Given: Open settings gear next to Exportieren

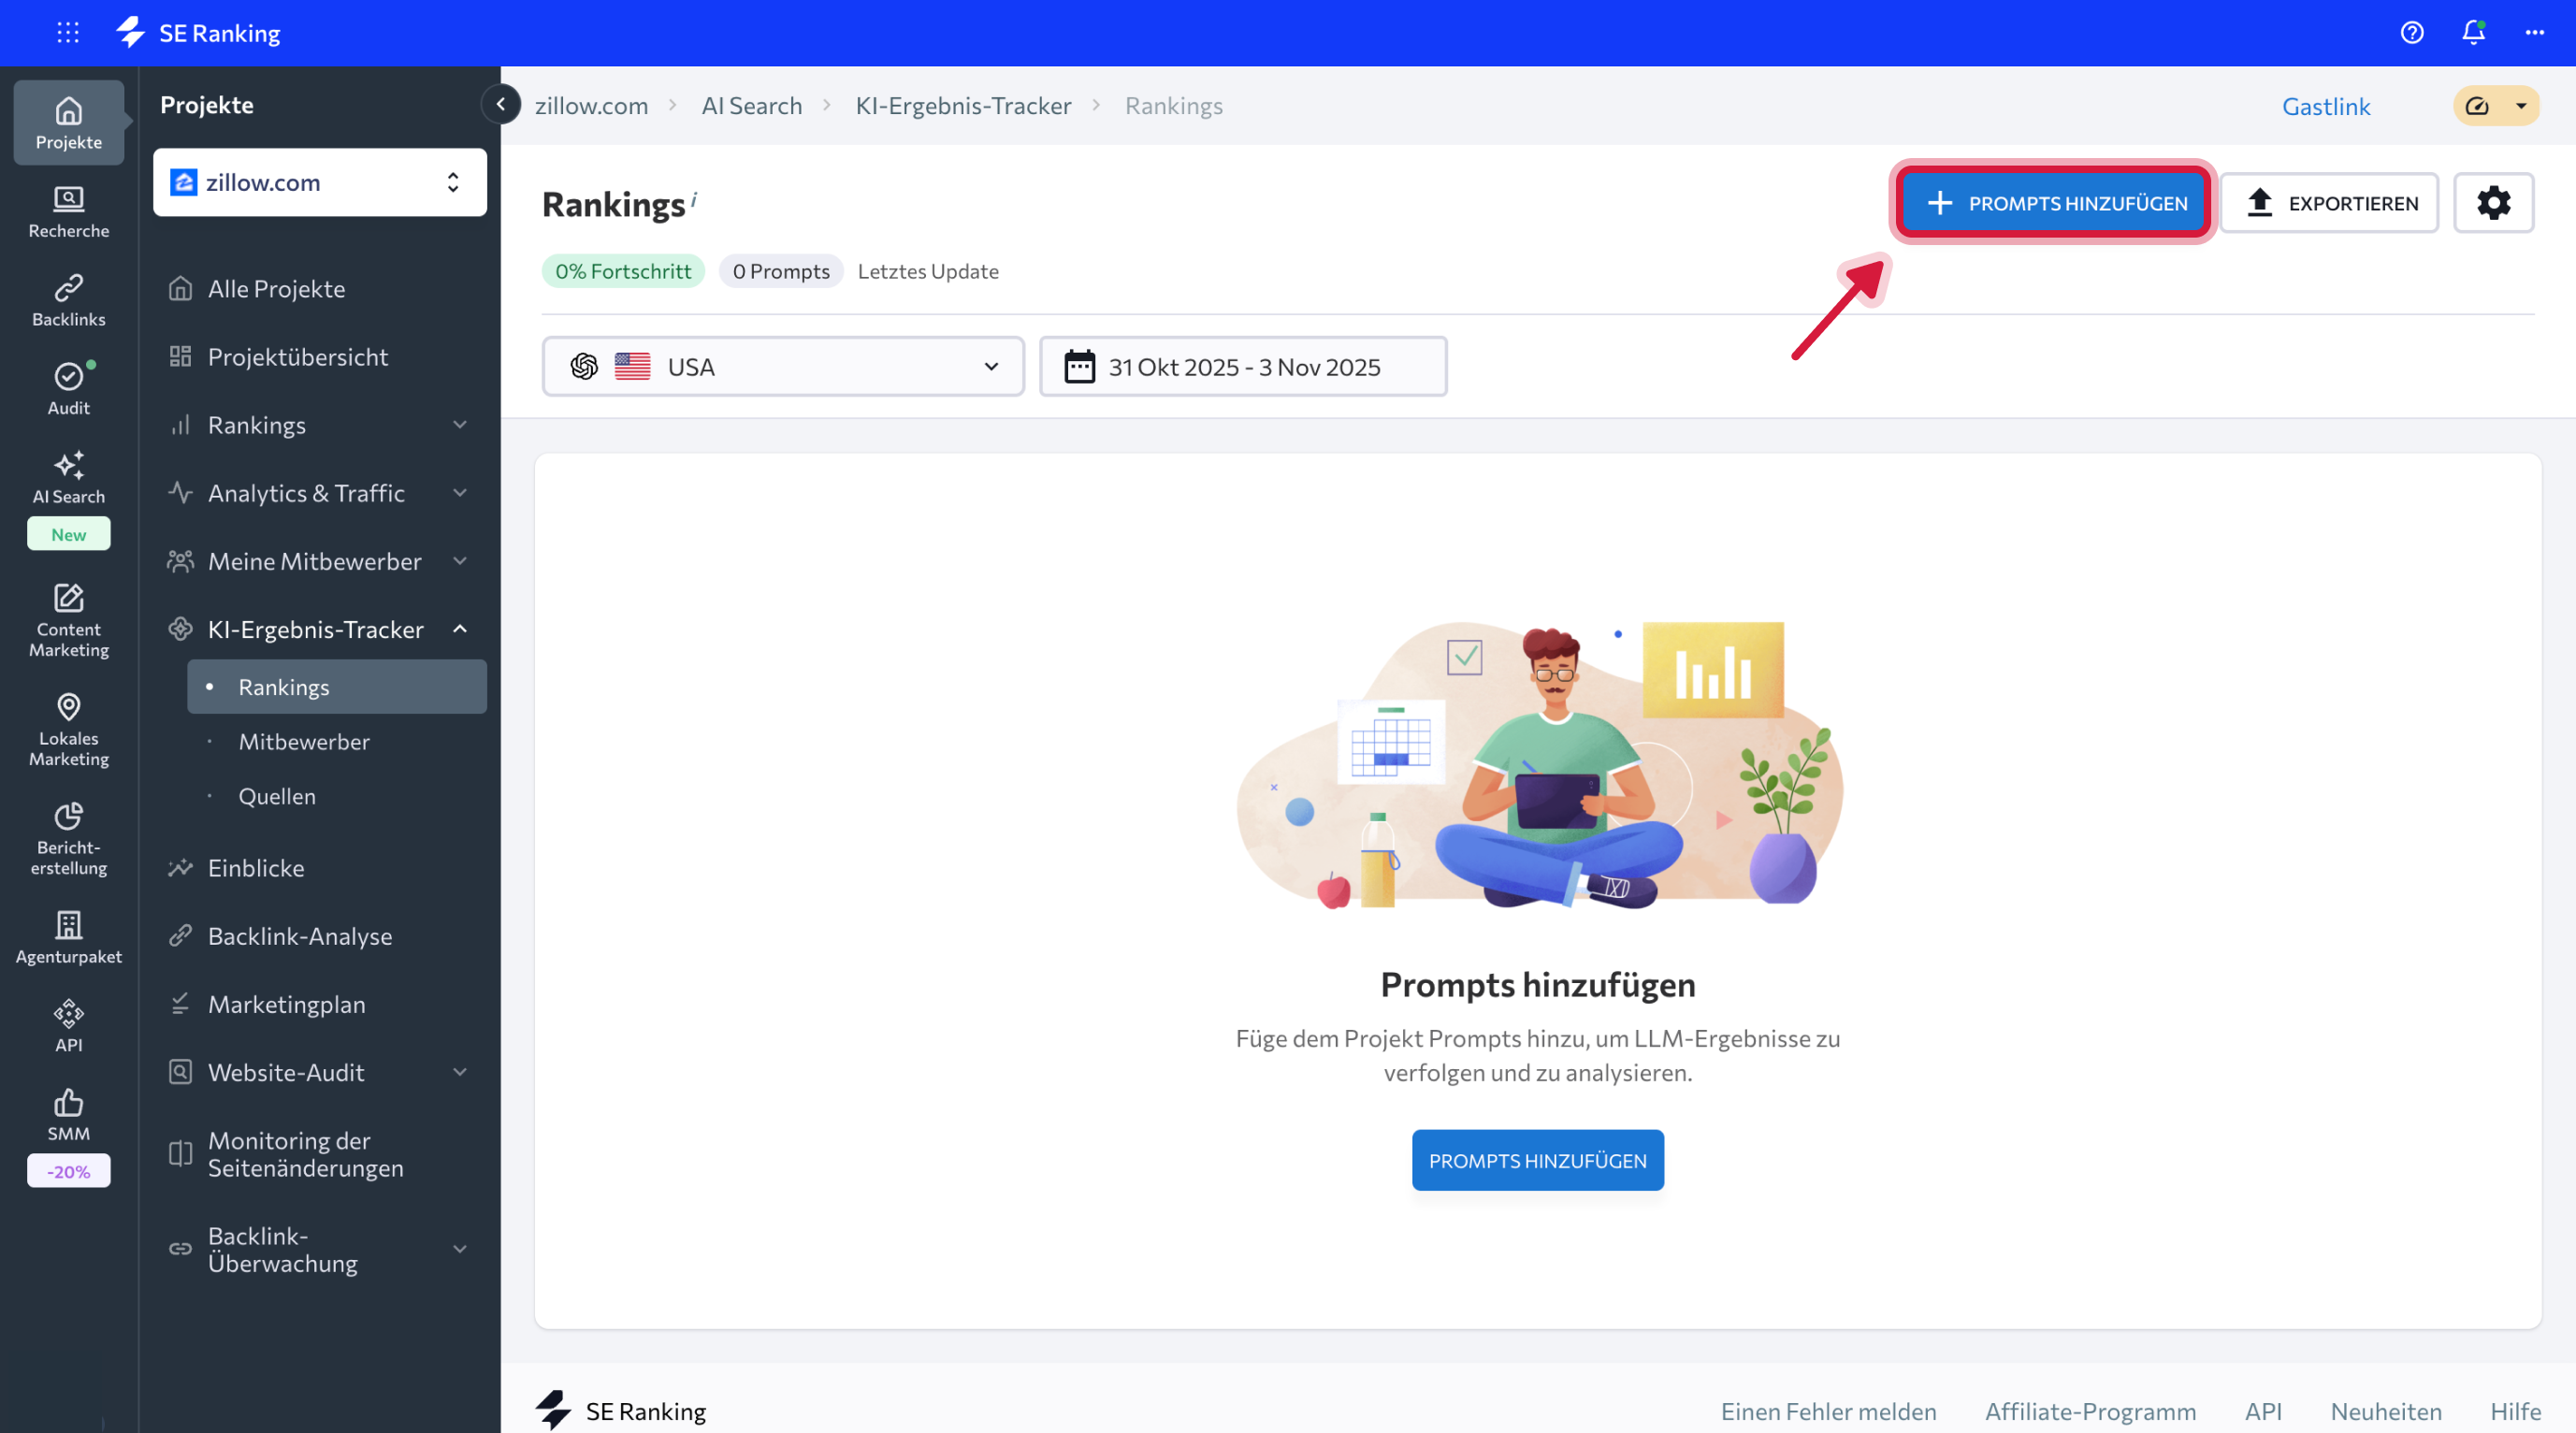Looking at the screenshot, I should click(2492, 203).
